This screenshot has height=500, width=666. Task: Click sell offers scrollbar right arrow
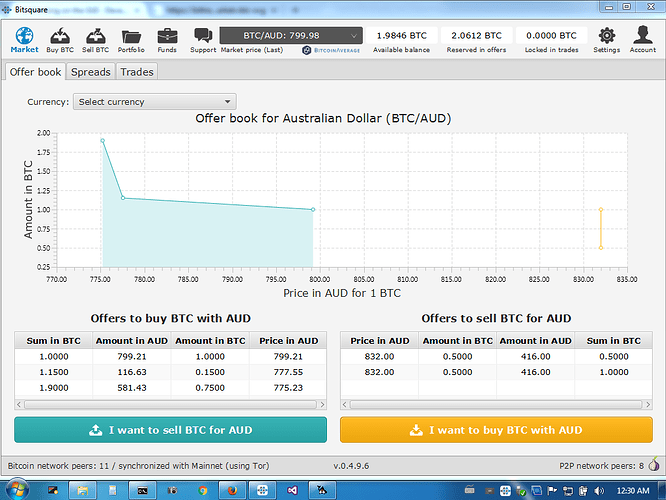click(x=648, y=405)
